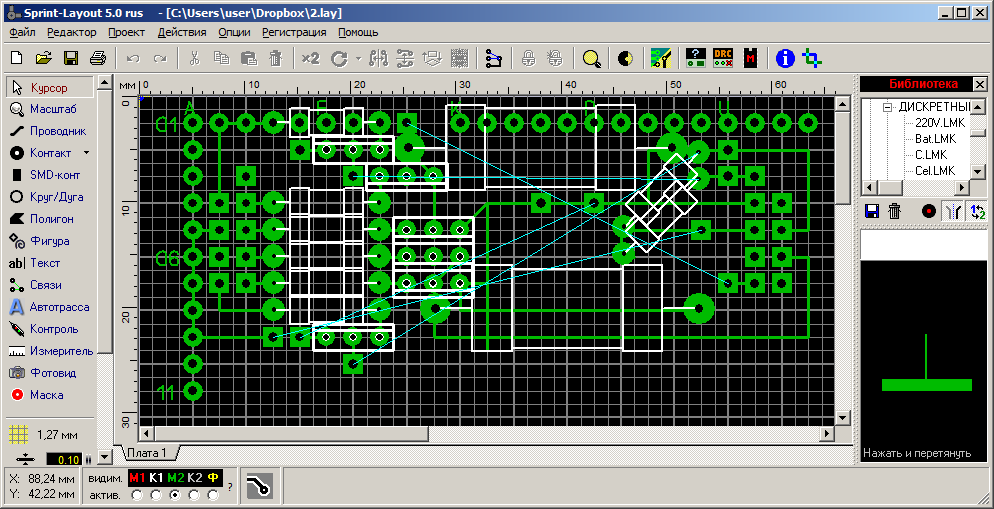Cut the selection with the scissors icon
Screen dimensions: 994x509
coord(195,58)
